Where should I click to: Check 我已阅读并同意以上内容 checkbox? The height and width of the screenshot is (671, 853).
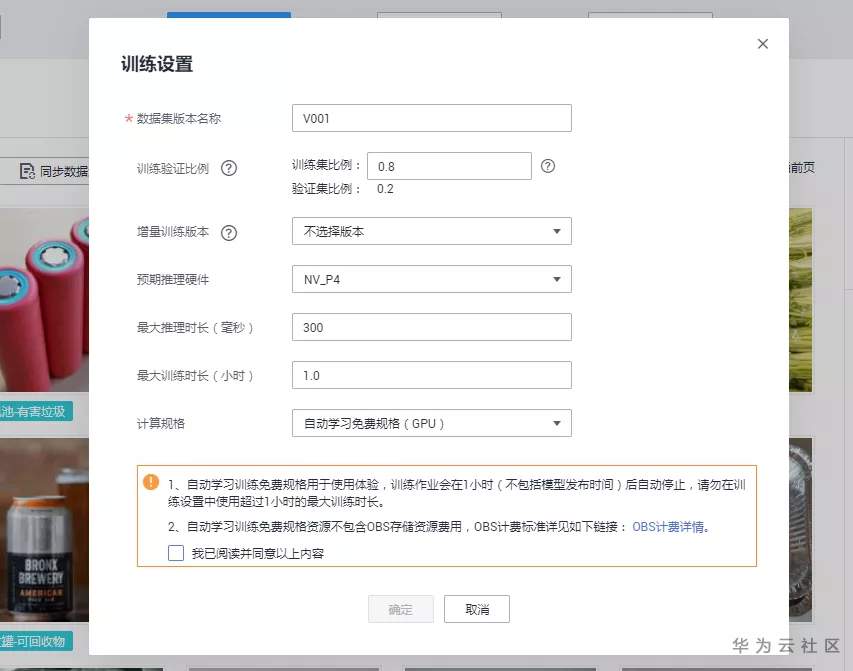(x=176, y=553)
